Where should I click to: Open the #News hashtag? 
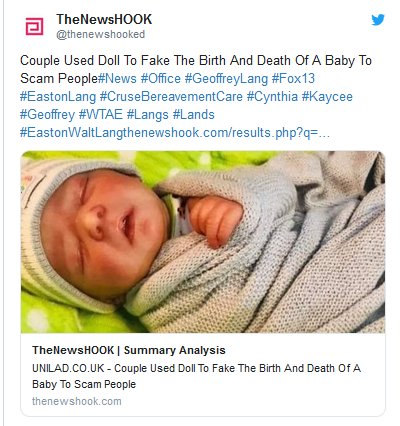click(117, 79)
